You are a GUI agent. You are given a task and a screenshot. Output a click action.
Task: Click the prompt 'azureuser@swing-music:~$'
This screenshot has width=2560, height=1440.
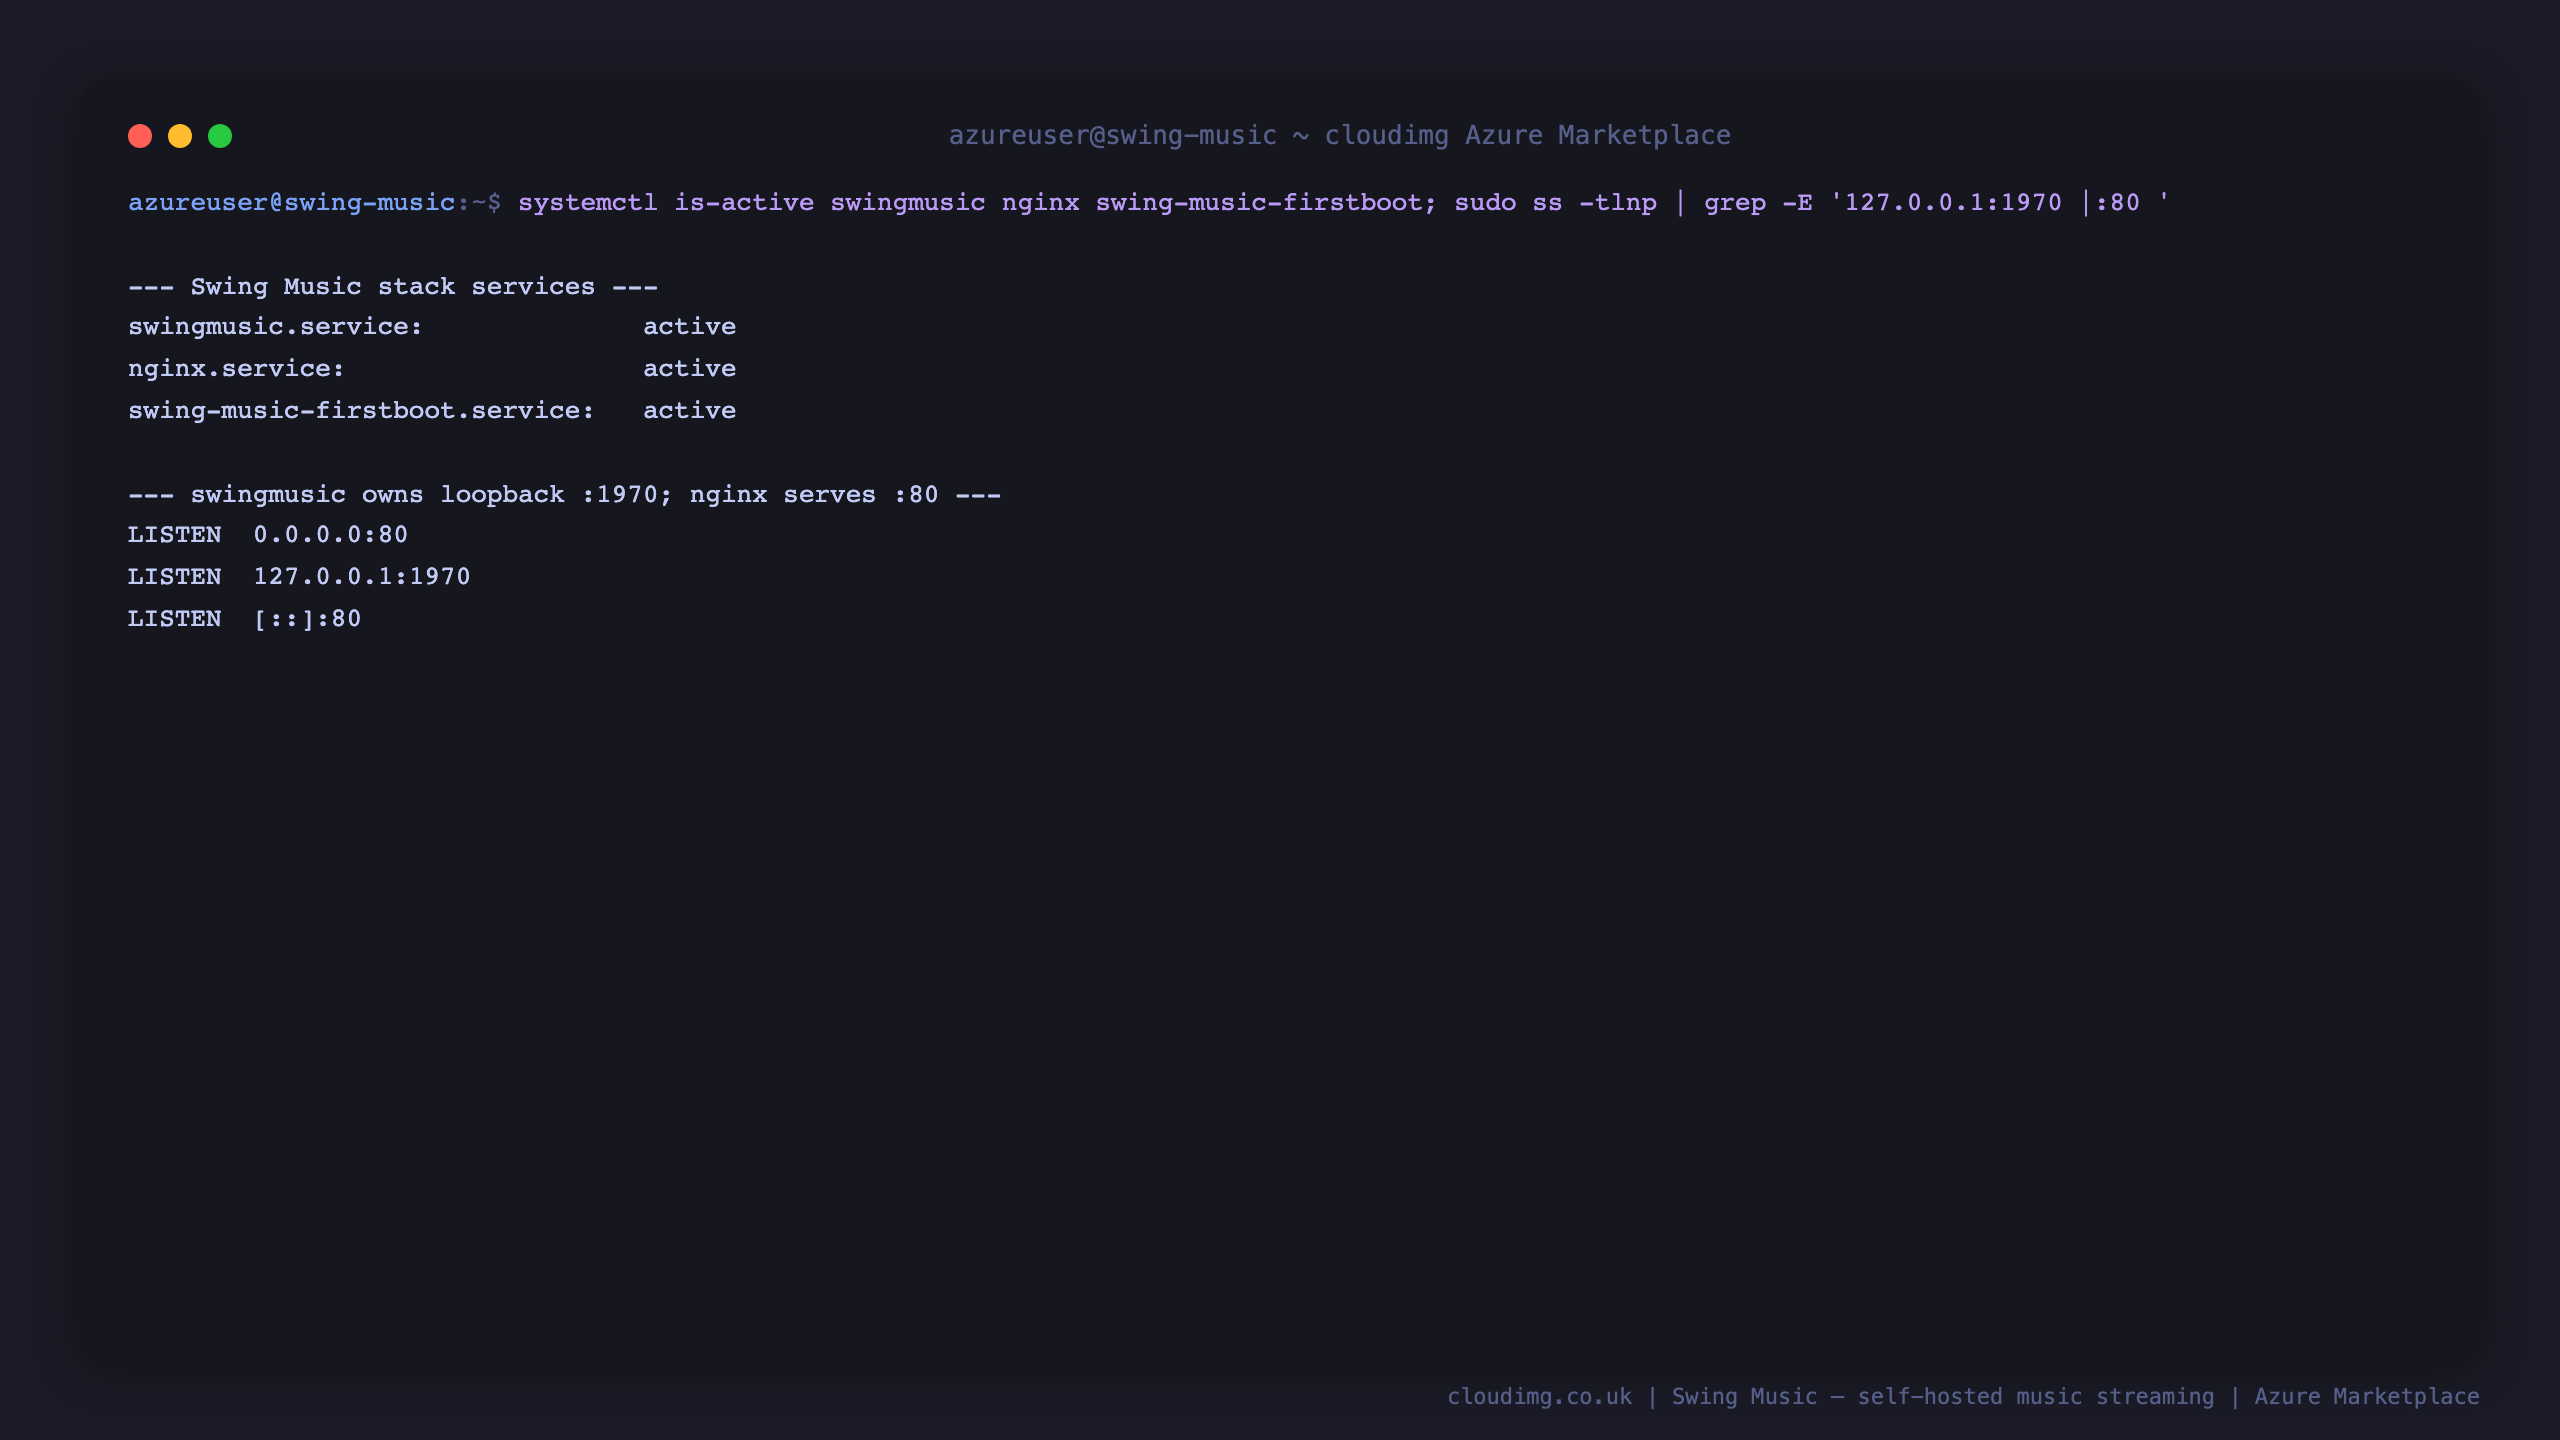[x=314, y=203]
